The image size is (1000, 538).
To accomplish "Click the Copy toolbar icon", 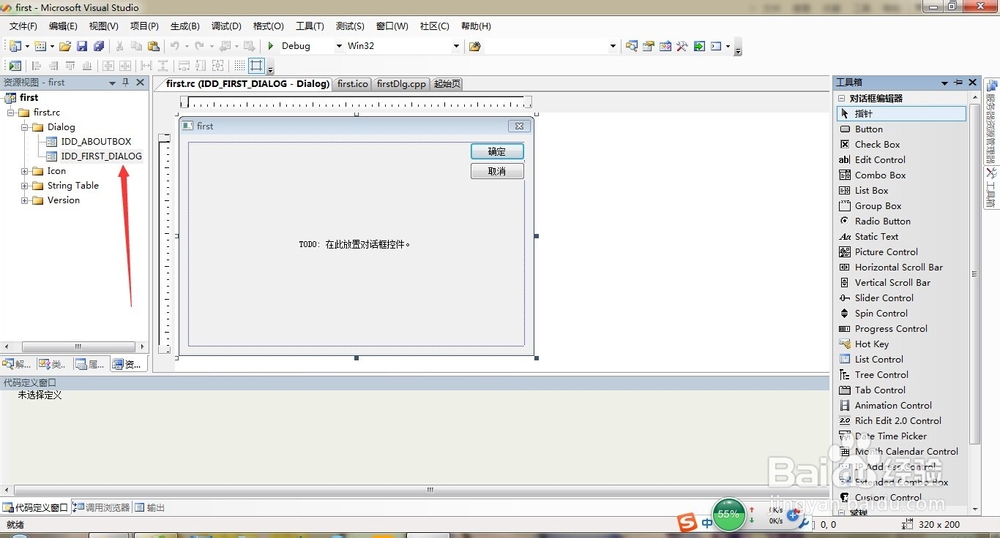I will [136, 46].
